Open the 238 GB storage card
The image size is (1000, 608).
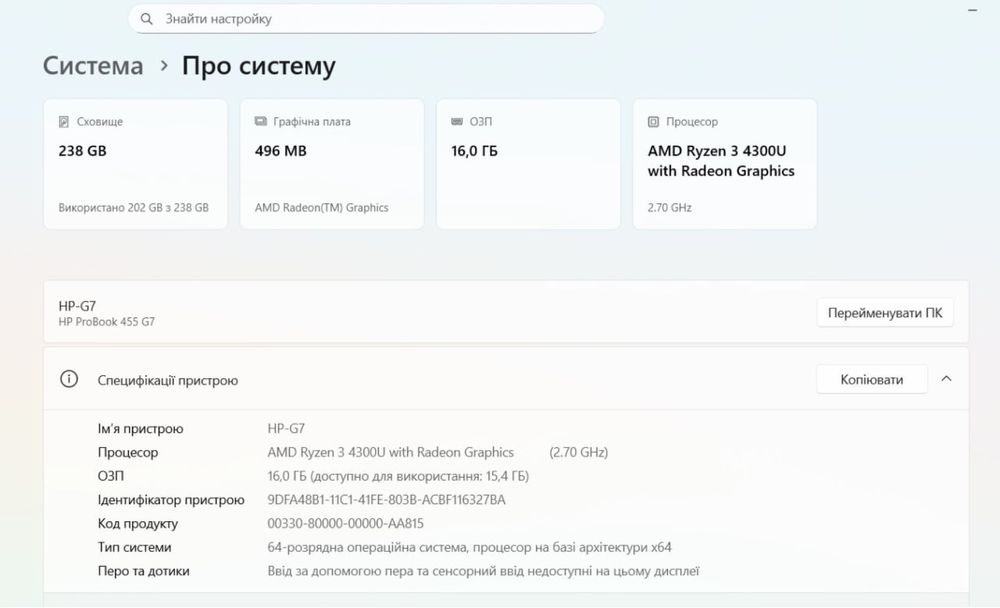click(135, 163)
